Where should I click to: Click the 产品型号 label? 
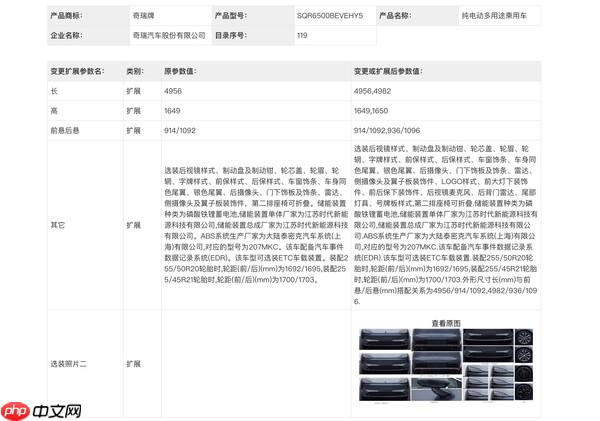[231, 16]
